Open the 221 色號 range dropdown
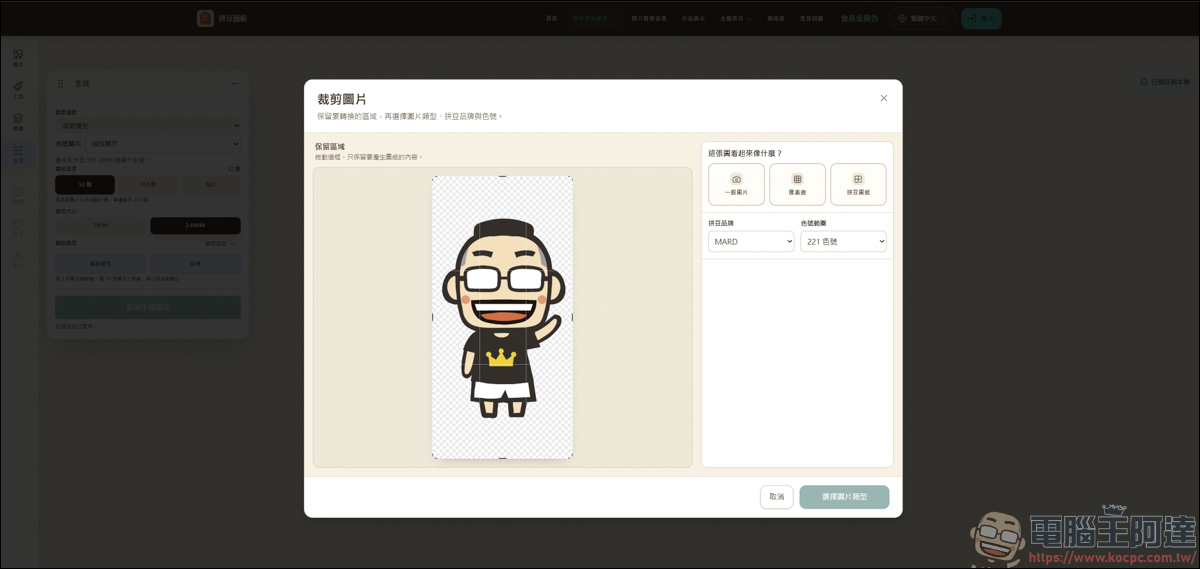The height and width of the screenshot is (569, 1200). (x=843, y=241)
